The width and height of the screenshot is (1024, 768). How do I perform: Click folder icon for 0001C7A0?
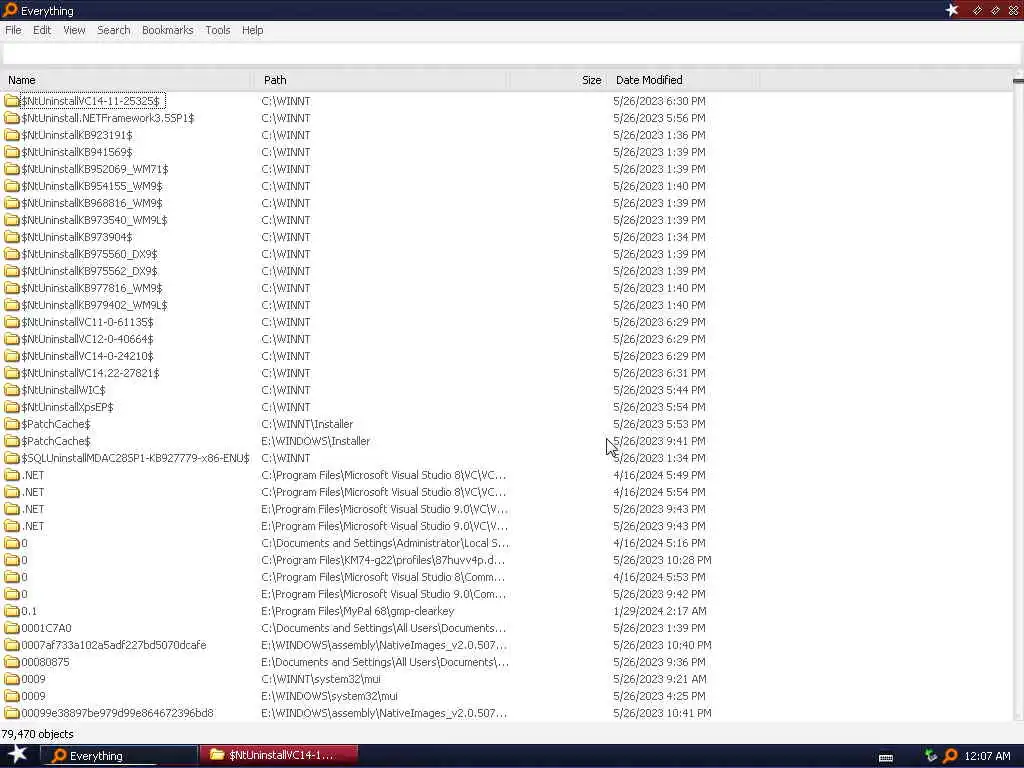coord(12,628)
